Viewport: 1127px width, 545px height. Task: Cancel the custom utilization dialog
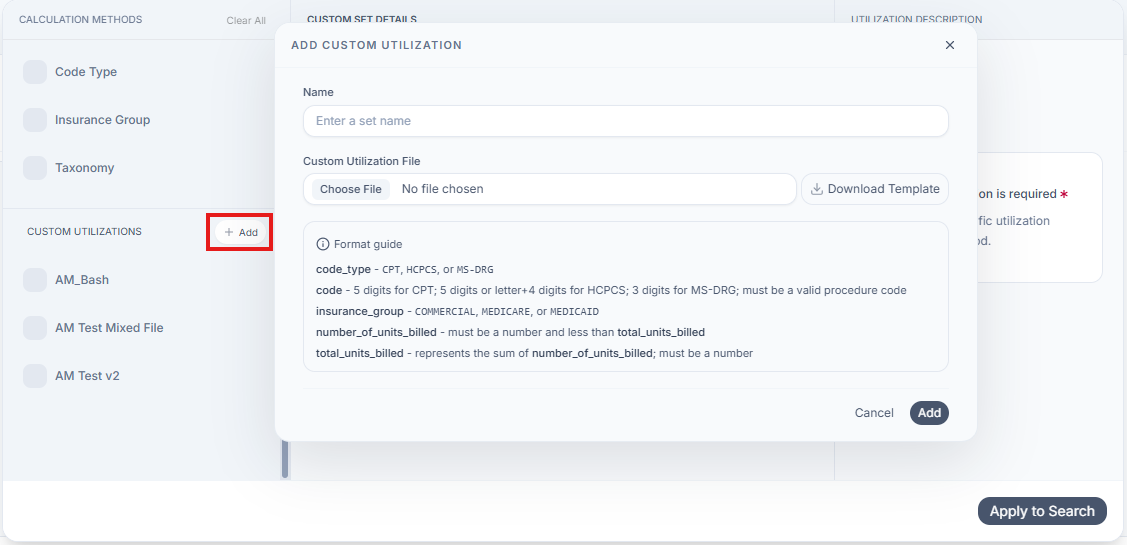pos(874,413)
